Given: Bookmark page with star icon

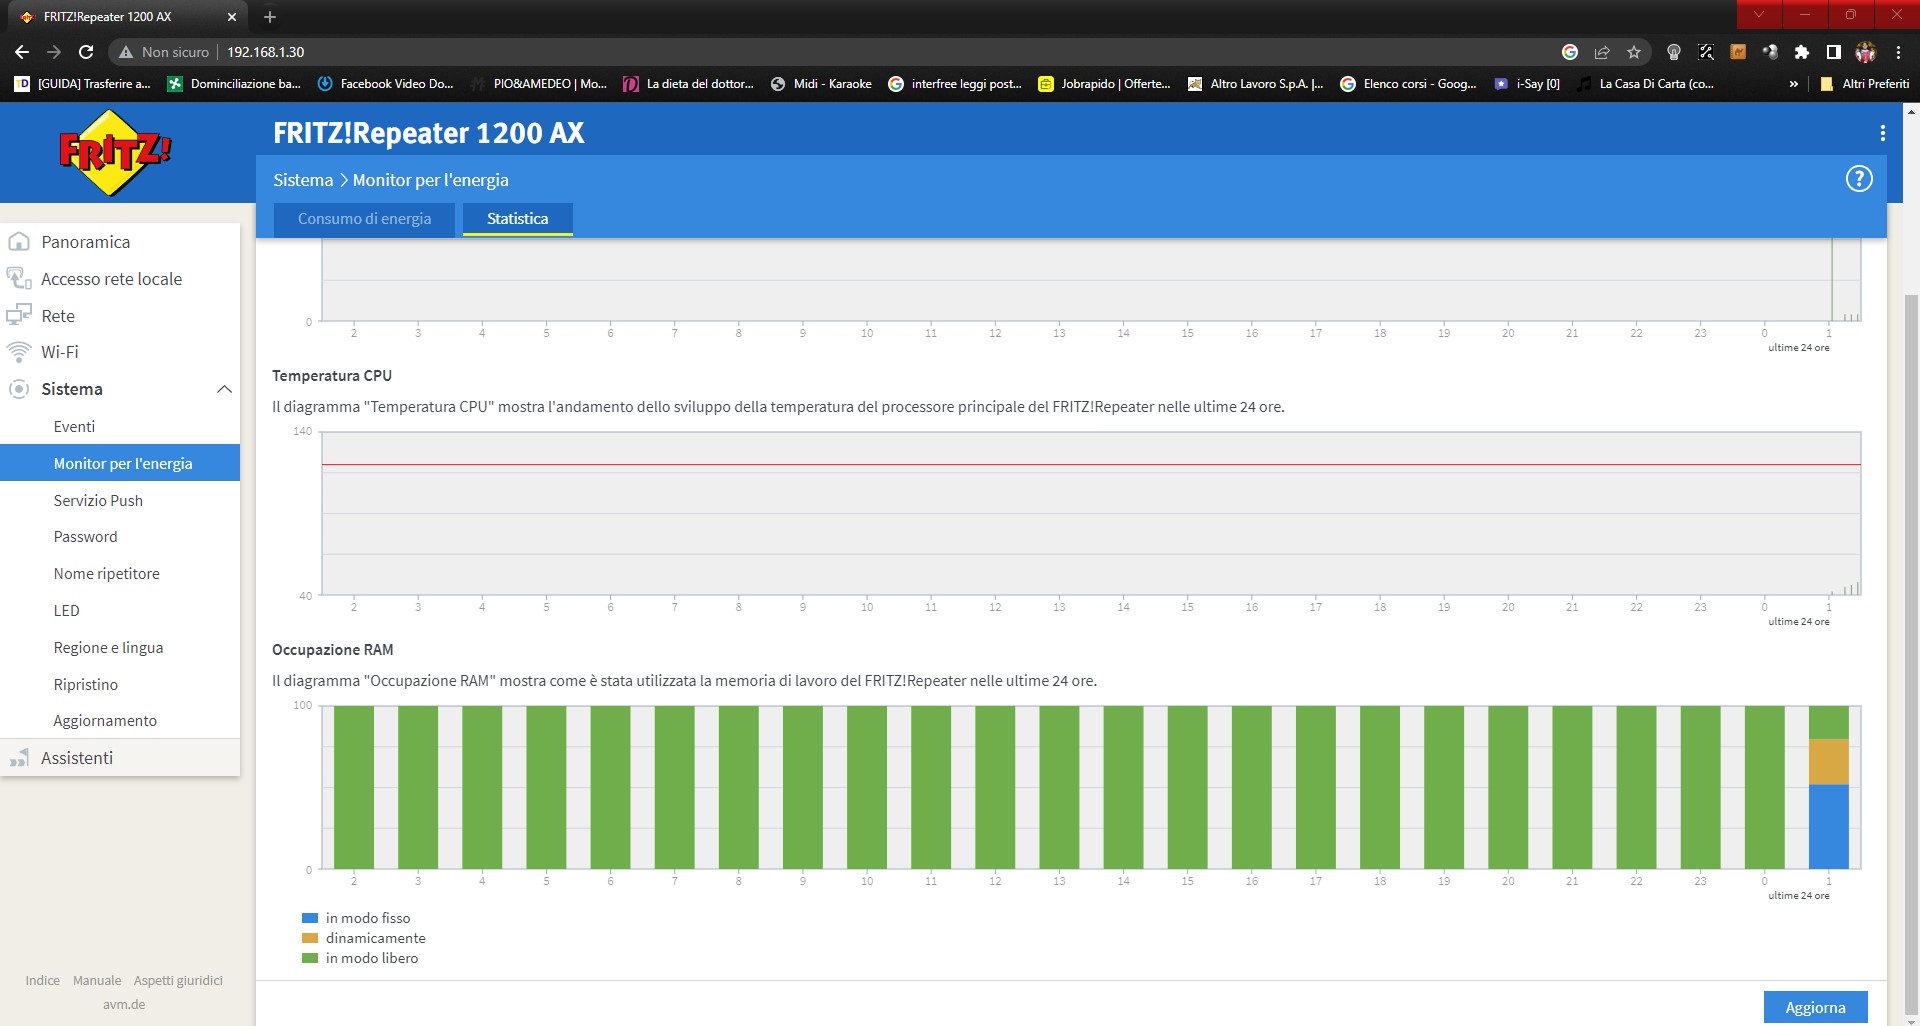Looking at the screenshot, I should [x=1634, y=52].
